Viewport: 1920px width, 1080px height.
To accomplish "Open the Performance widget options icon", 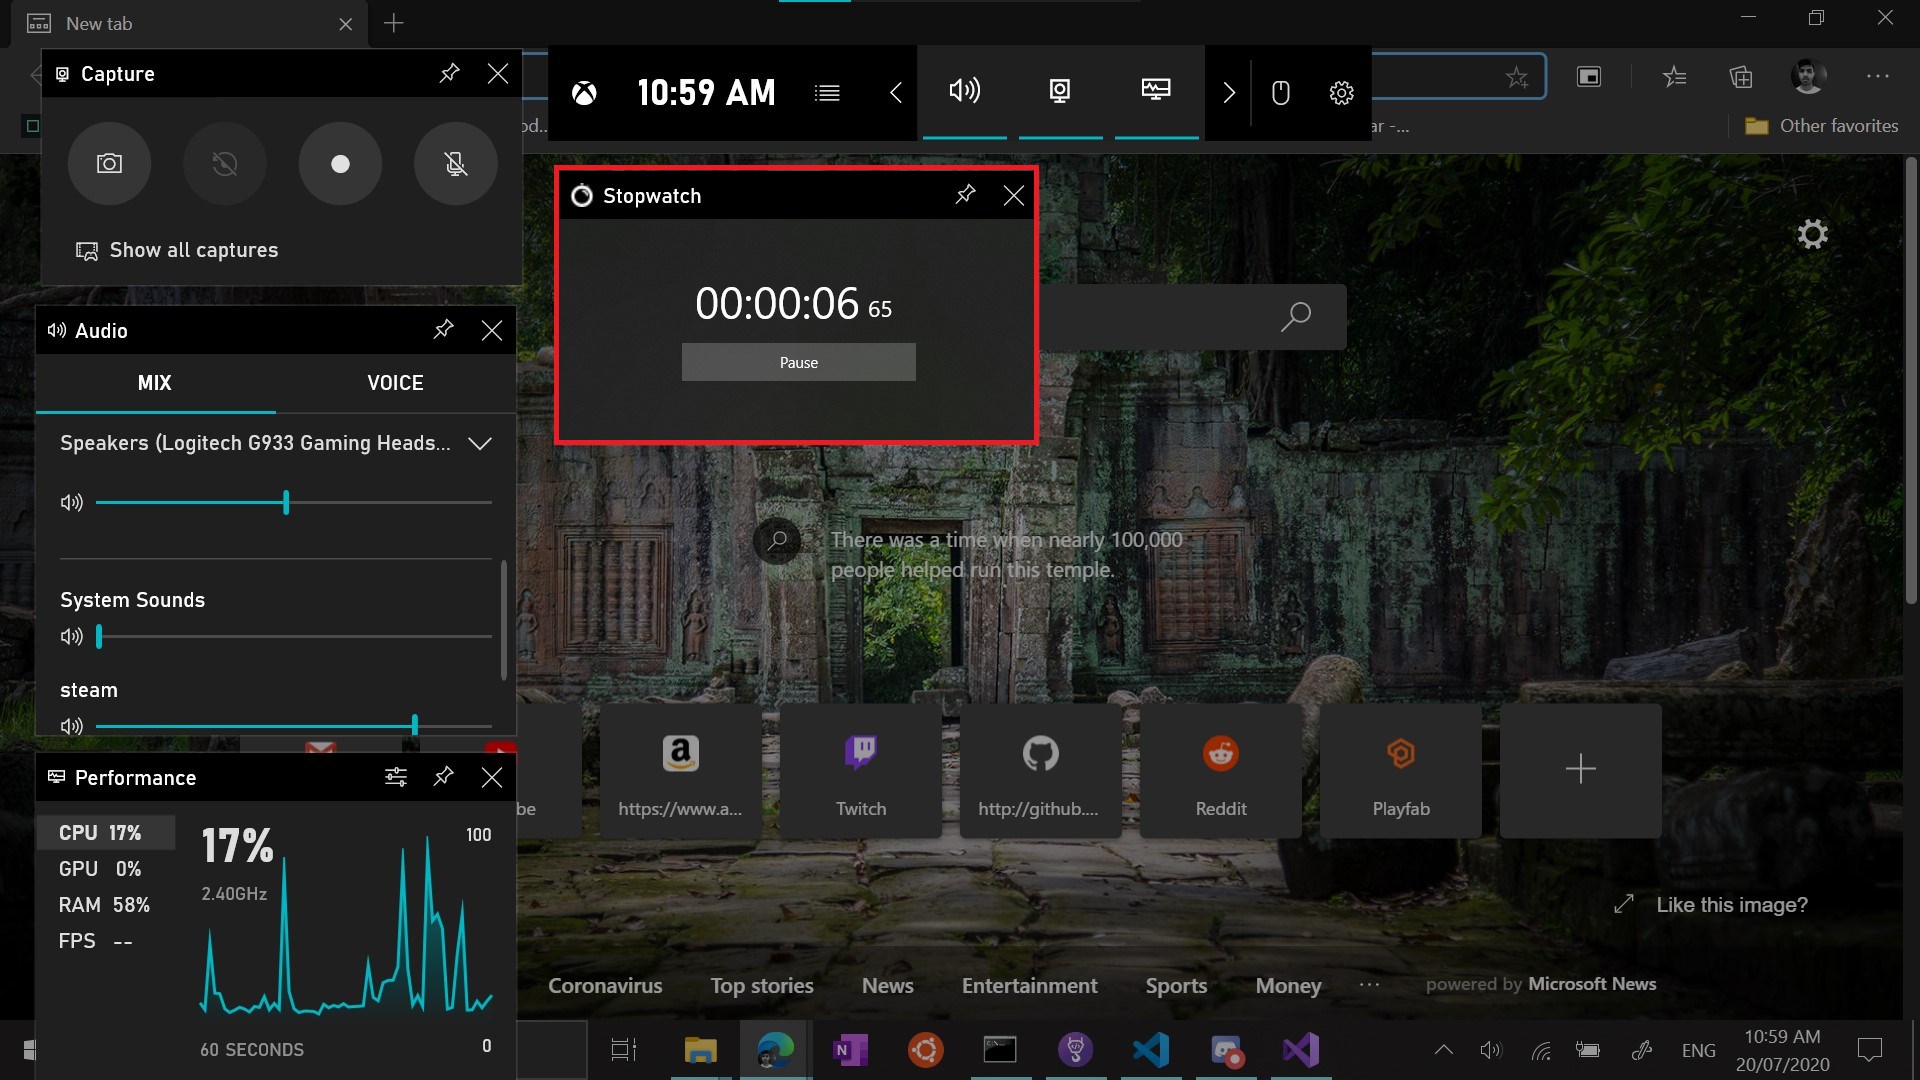I will (x=396, y=777).
